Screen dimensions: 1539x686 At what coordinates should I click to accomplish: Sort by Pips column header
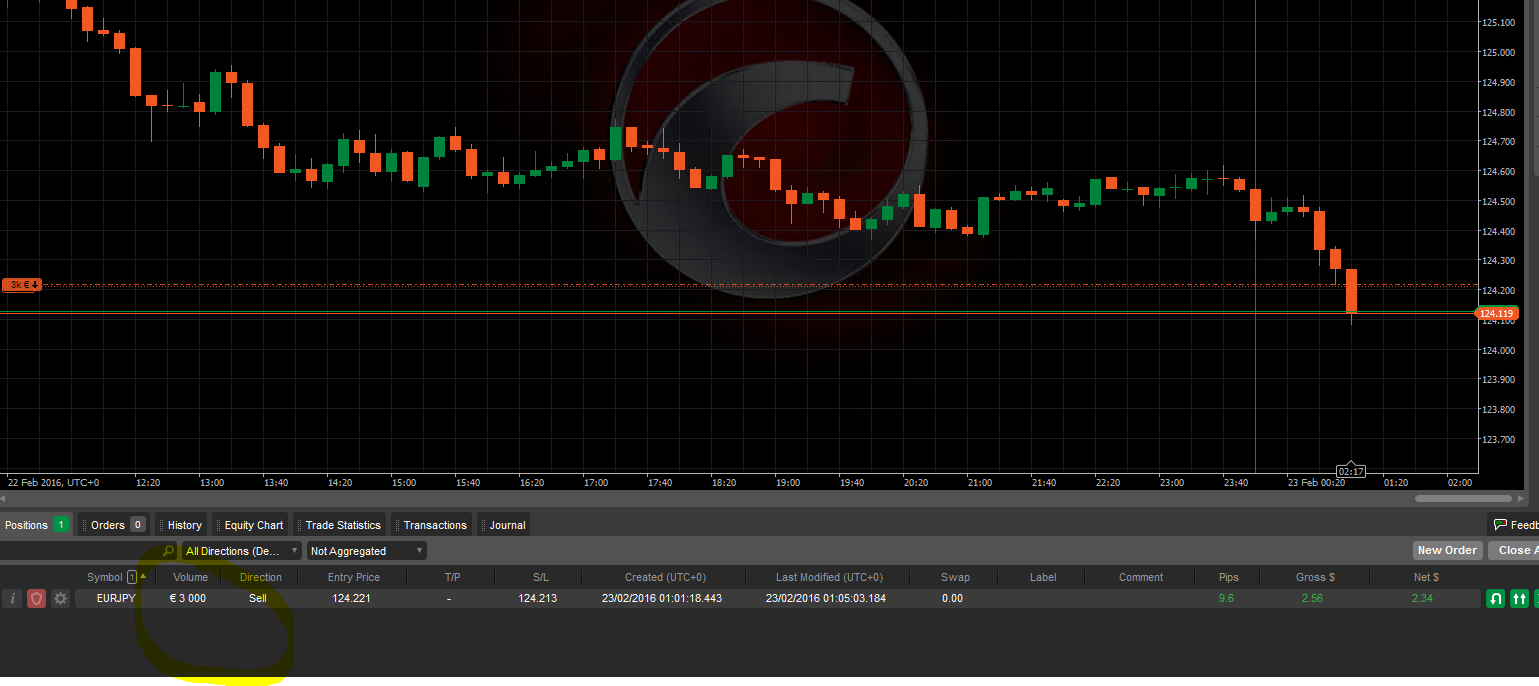pos(1228,577)
